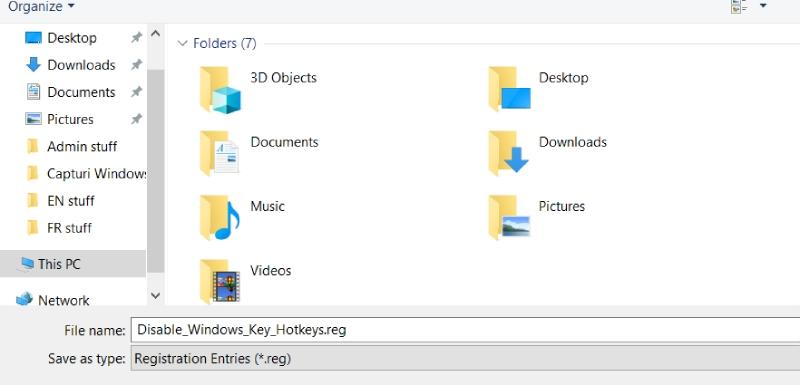Screen dimensions: 800x385
Task: Open the Organize dropdown menu
Action: pos(41,7)
